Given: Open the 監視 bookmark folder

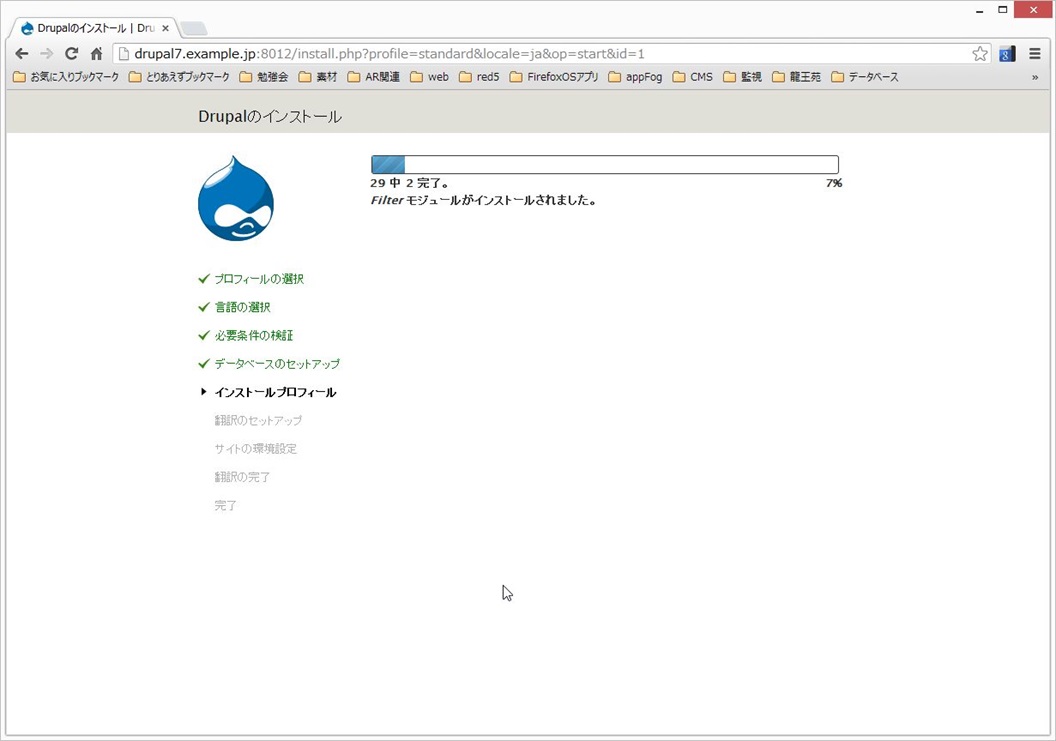Looking at the screenshot, I should tap(743, 77).
